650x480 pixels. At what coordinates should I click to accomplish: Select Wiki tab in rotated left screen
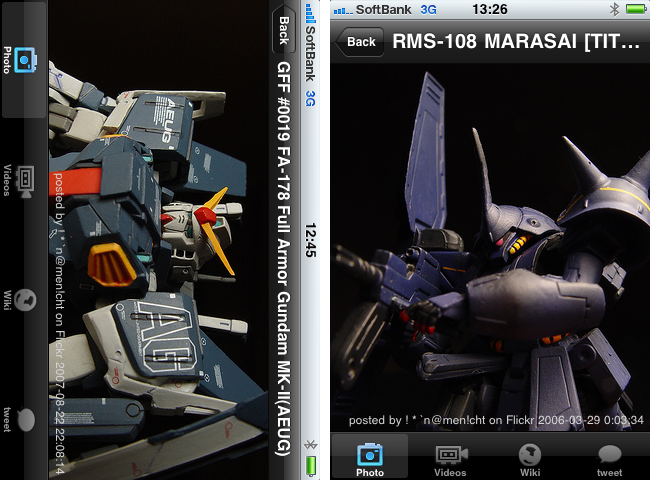point(20,300)
